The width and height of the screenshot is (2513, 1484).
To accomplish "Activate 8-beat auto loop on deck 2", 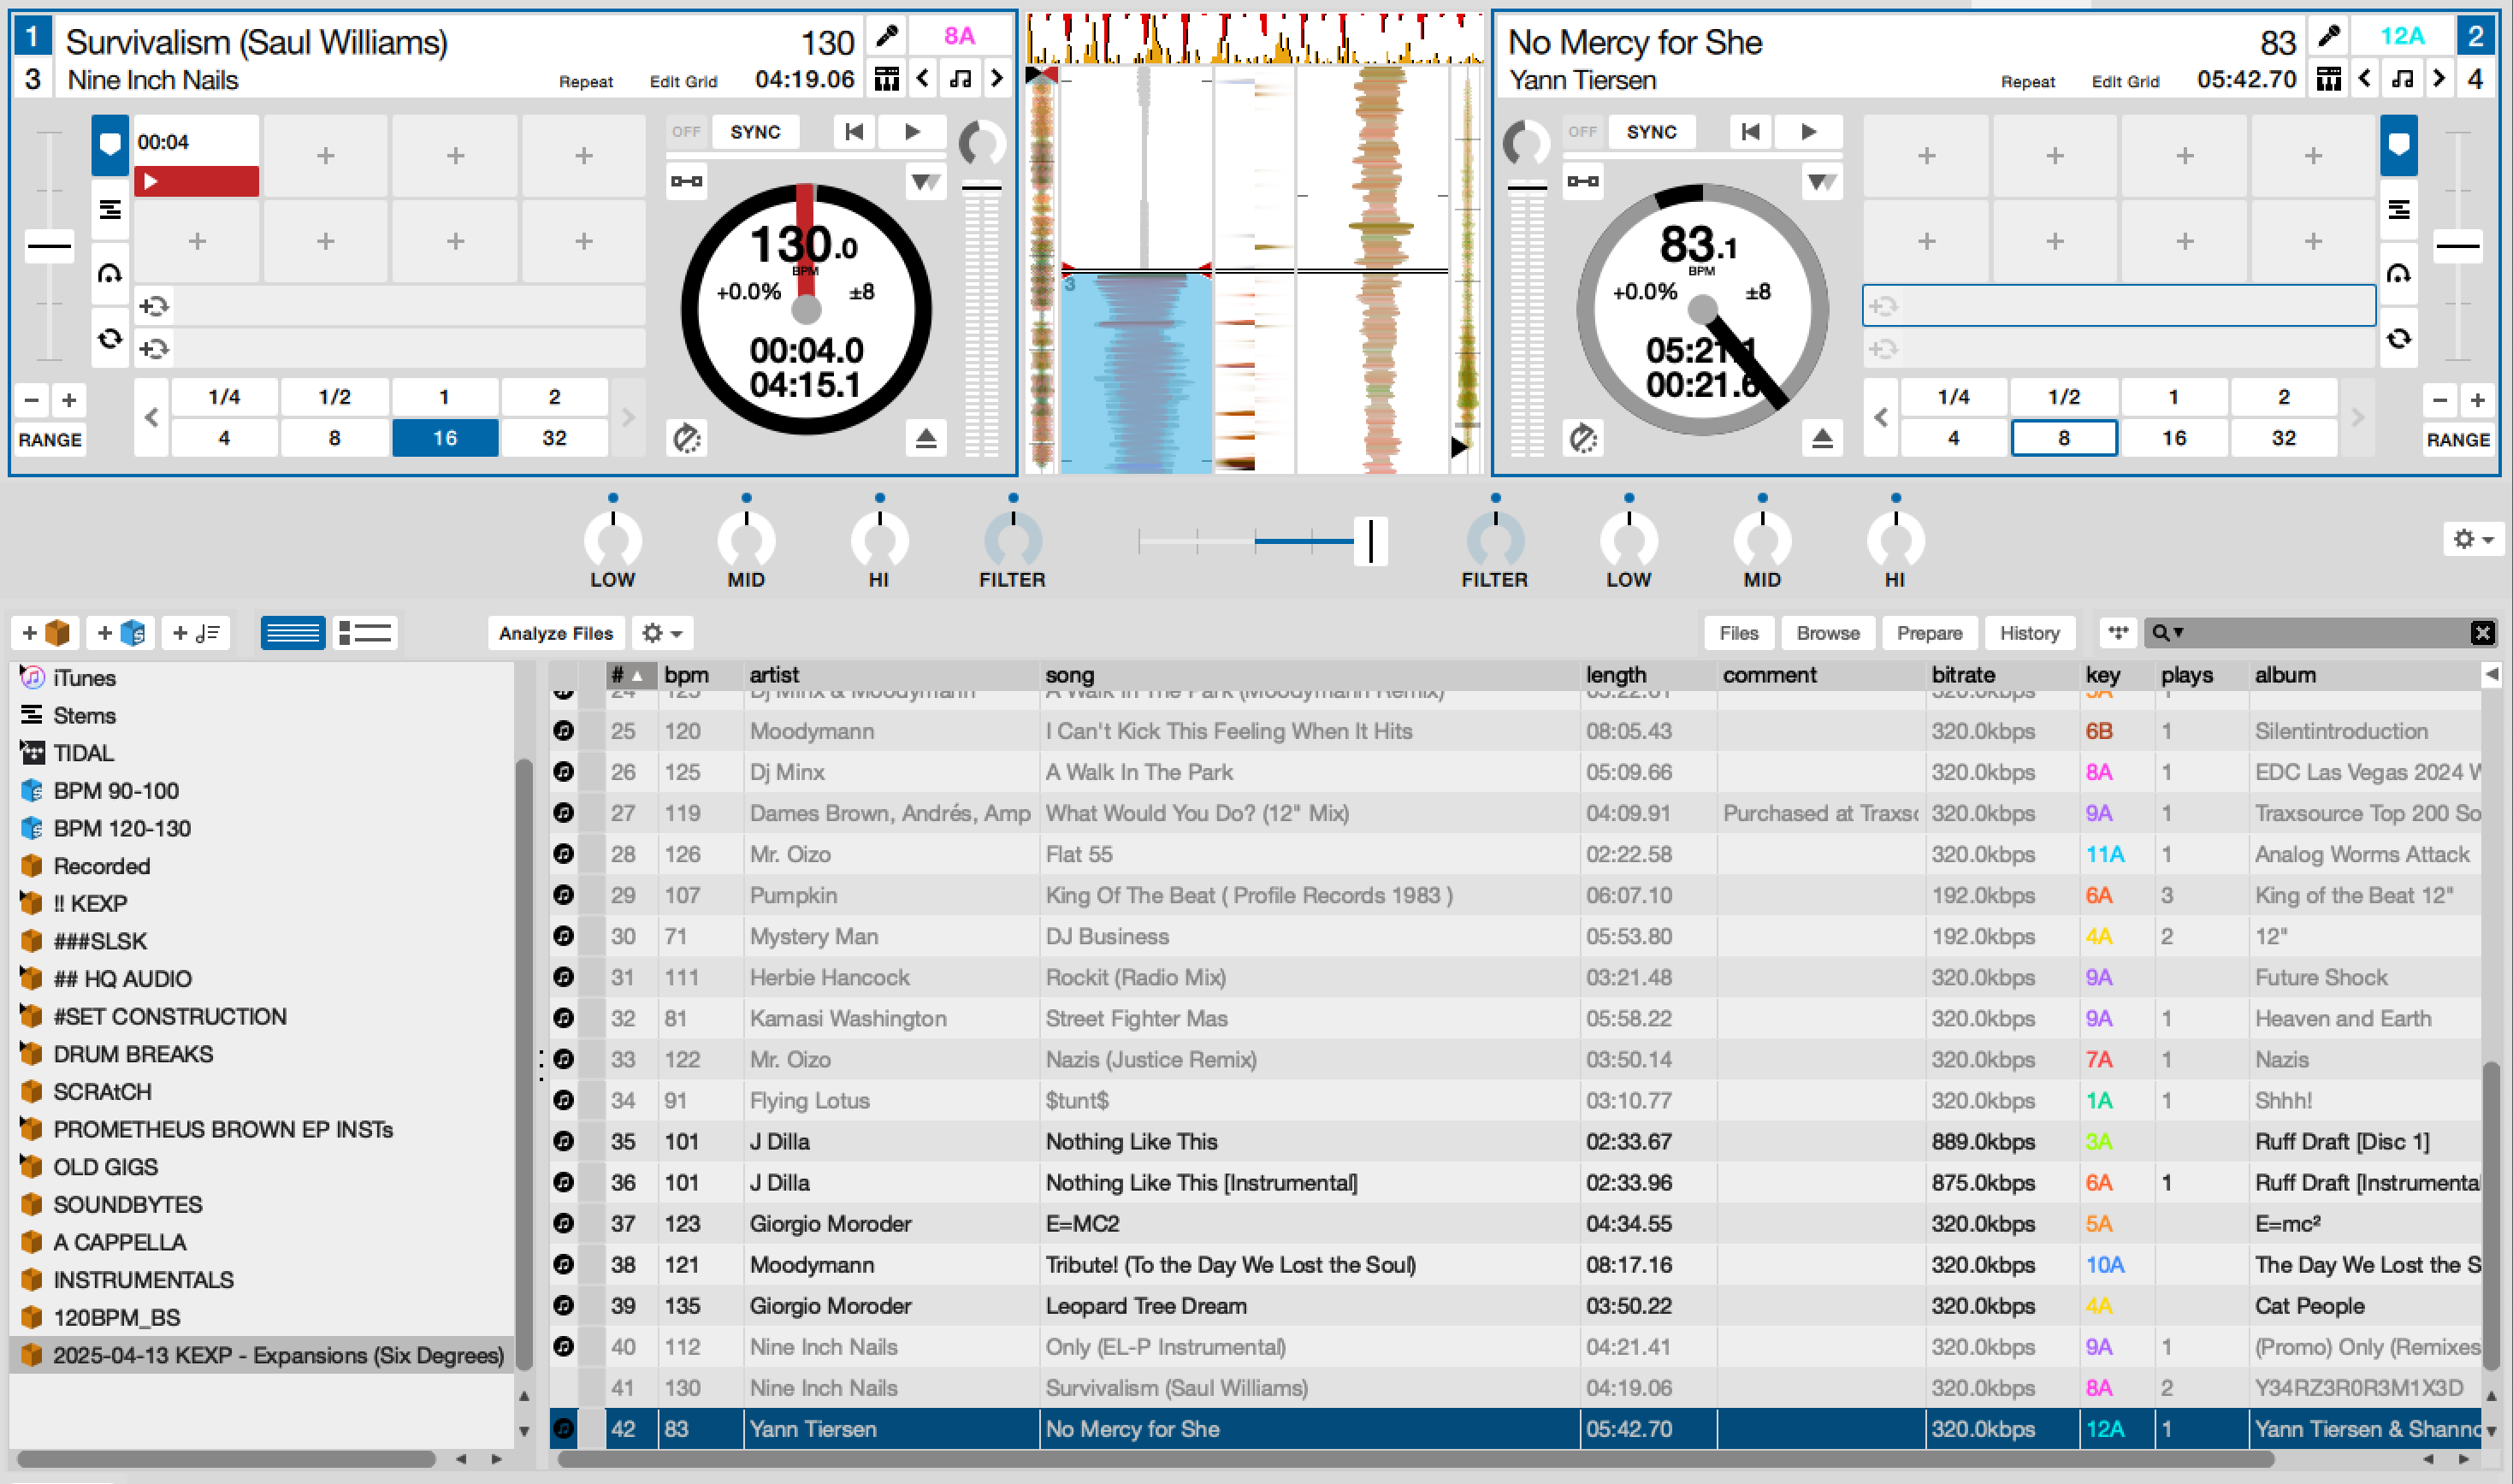I will pos(2064,438).
